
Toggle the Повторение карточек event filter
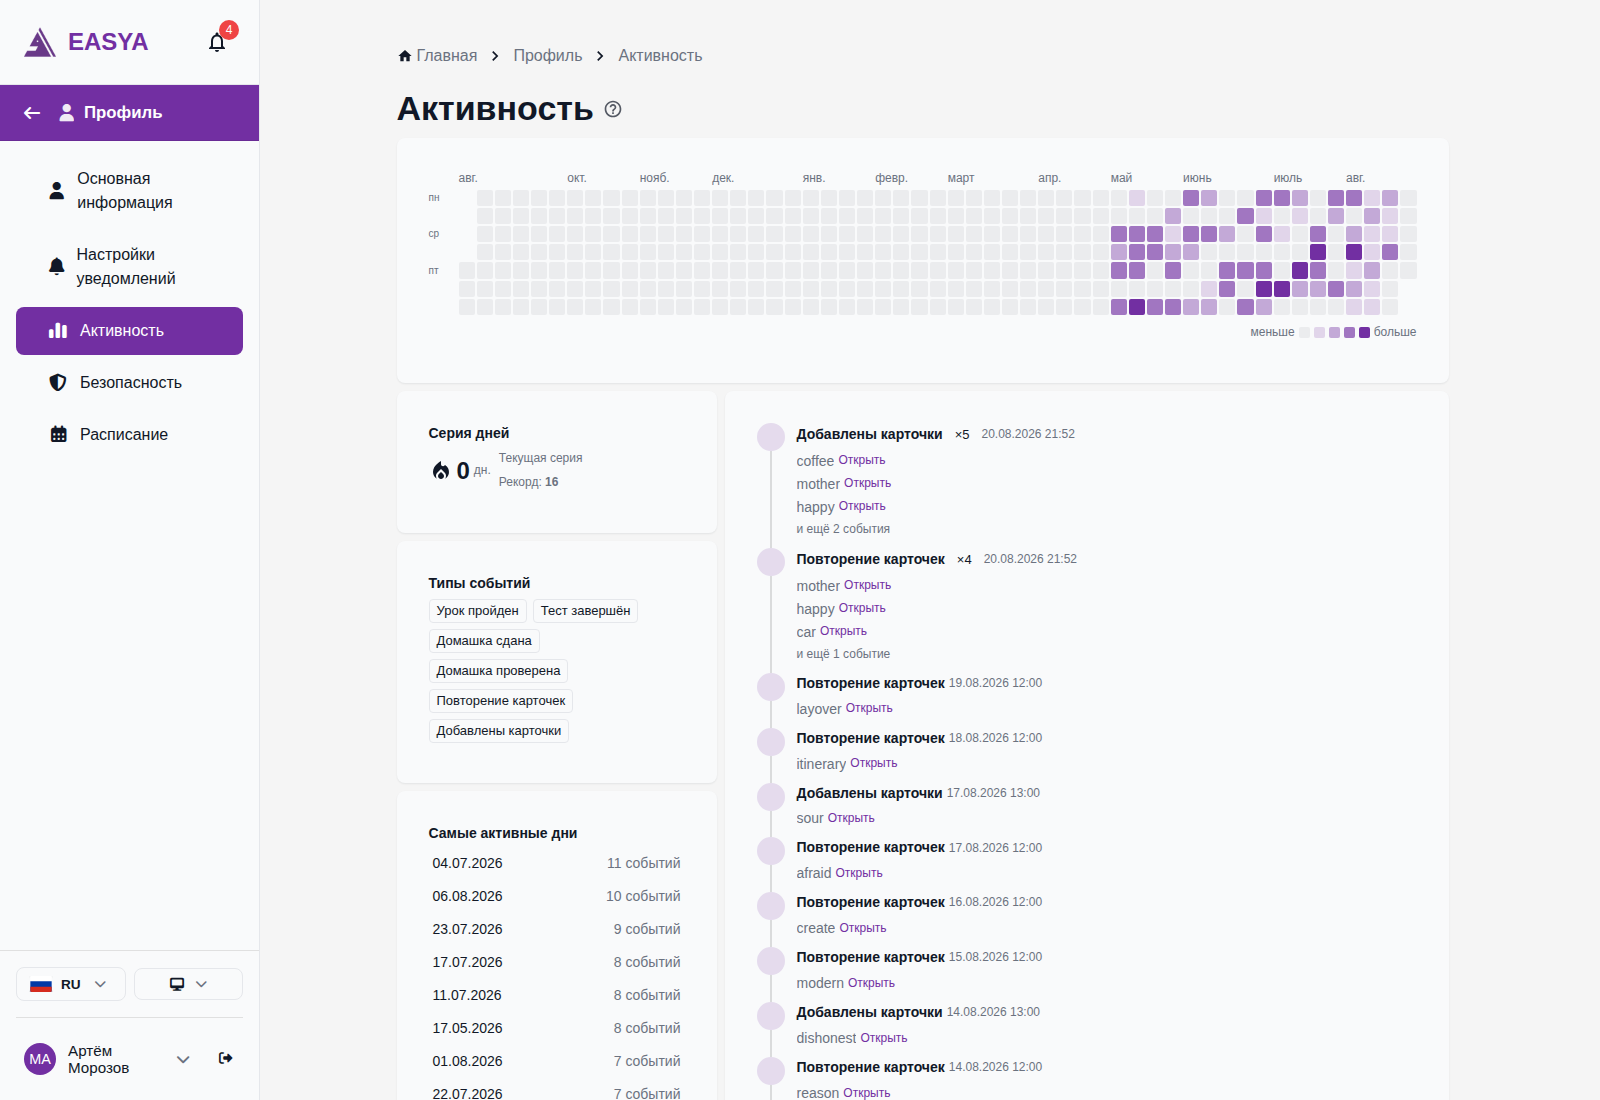(x=501, y=701)
